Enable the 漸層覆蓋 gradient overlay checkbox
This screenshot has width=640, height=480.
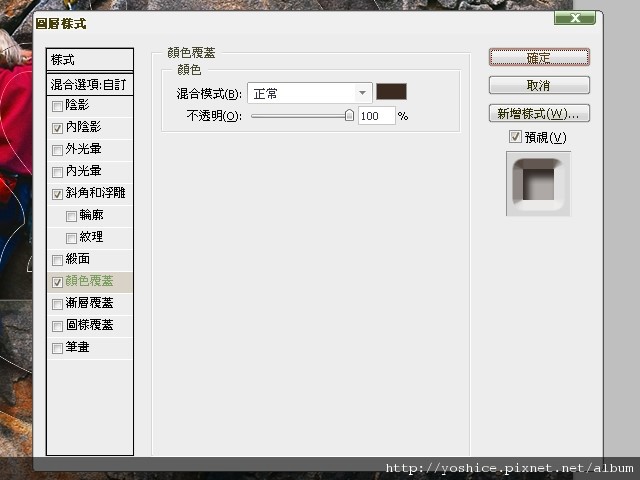57,304
